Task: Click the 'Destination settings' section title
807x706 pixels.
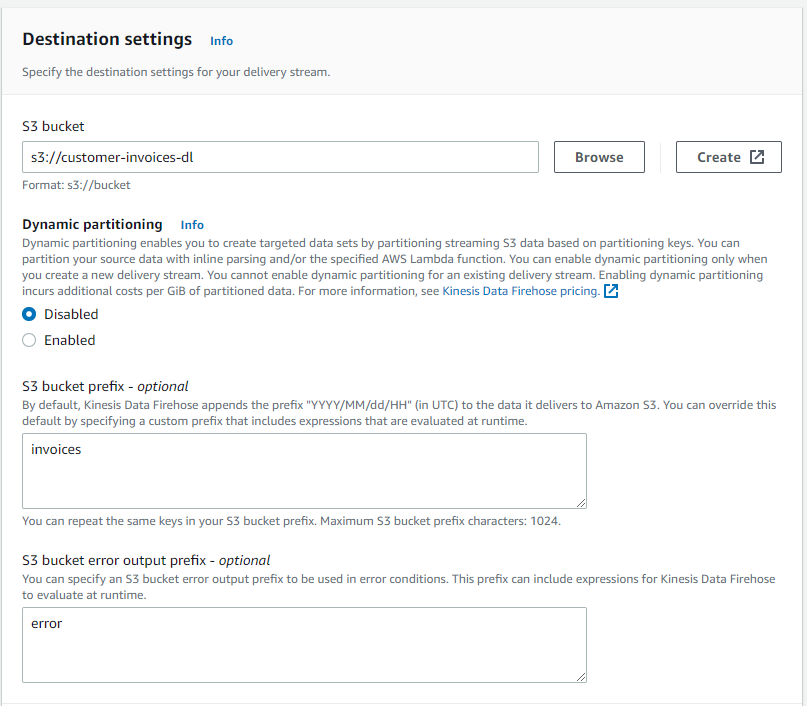Action: click(x=107, y=40)
